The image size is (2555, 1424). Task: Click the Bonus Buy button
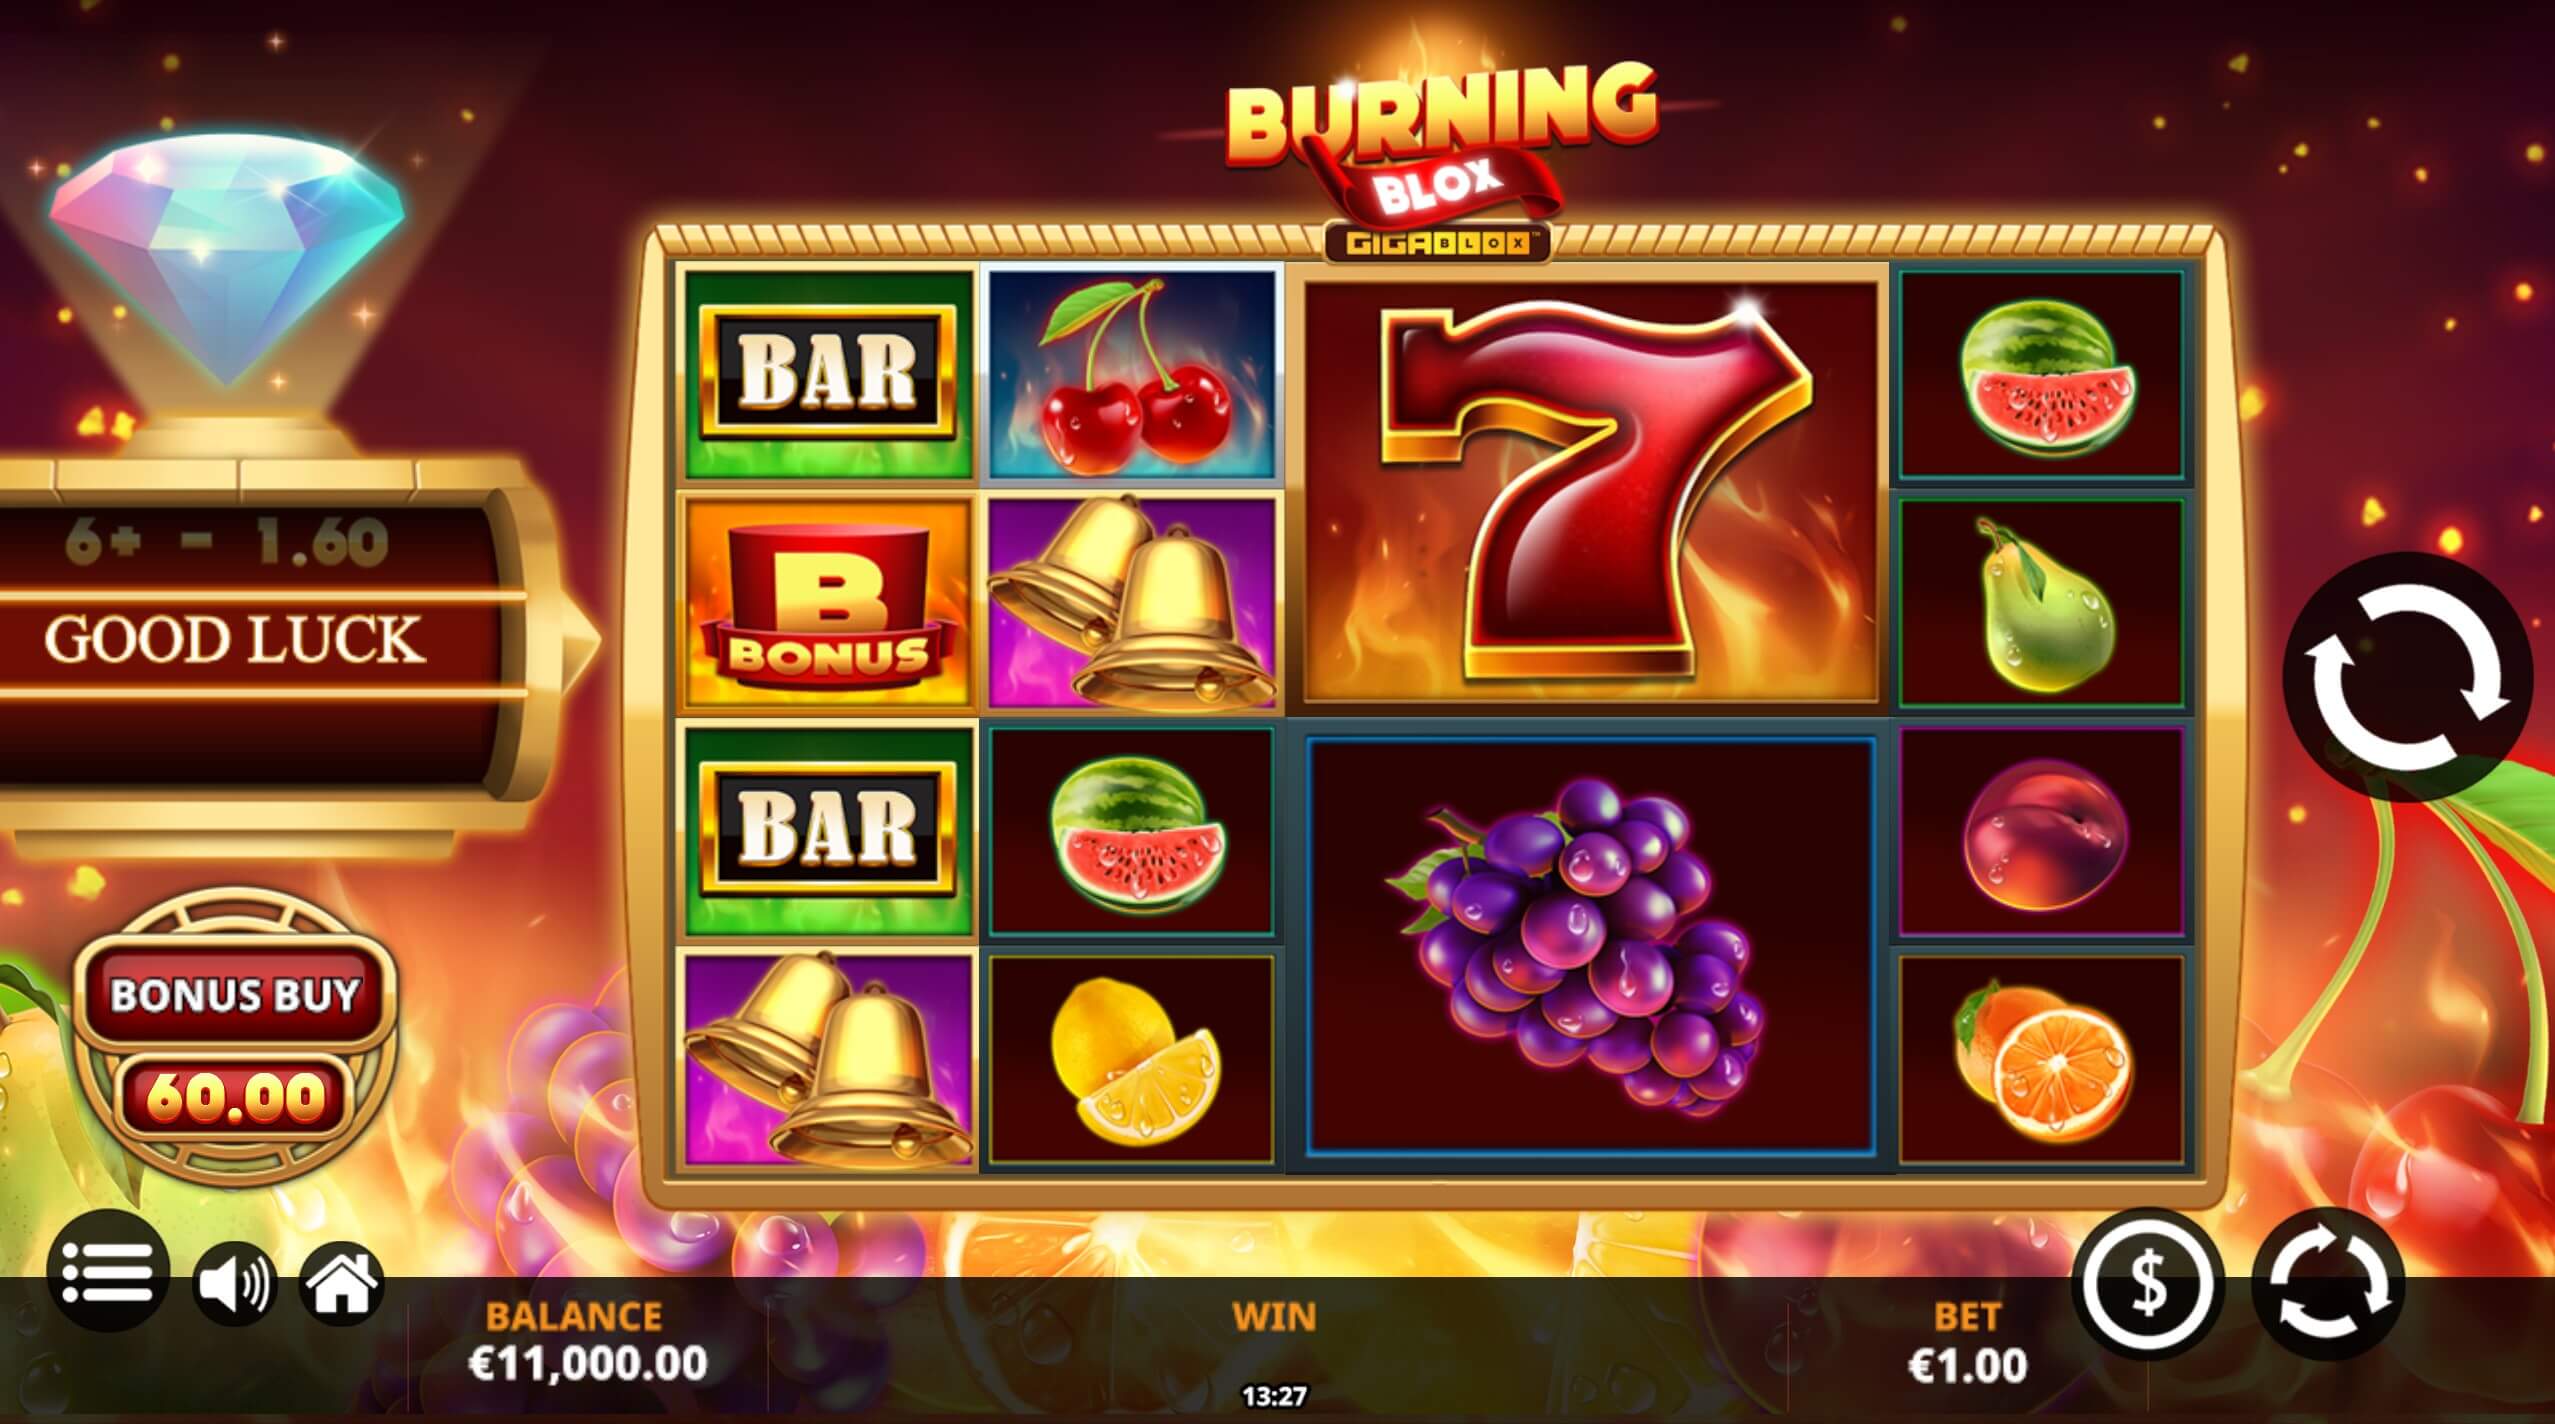(234, 994)
